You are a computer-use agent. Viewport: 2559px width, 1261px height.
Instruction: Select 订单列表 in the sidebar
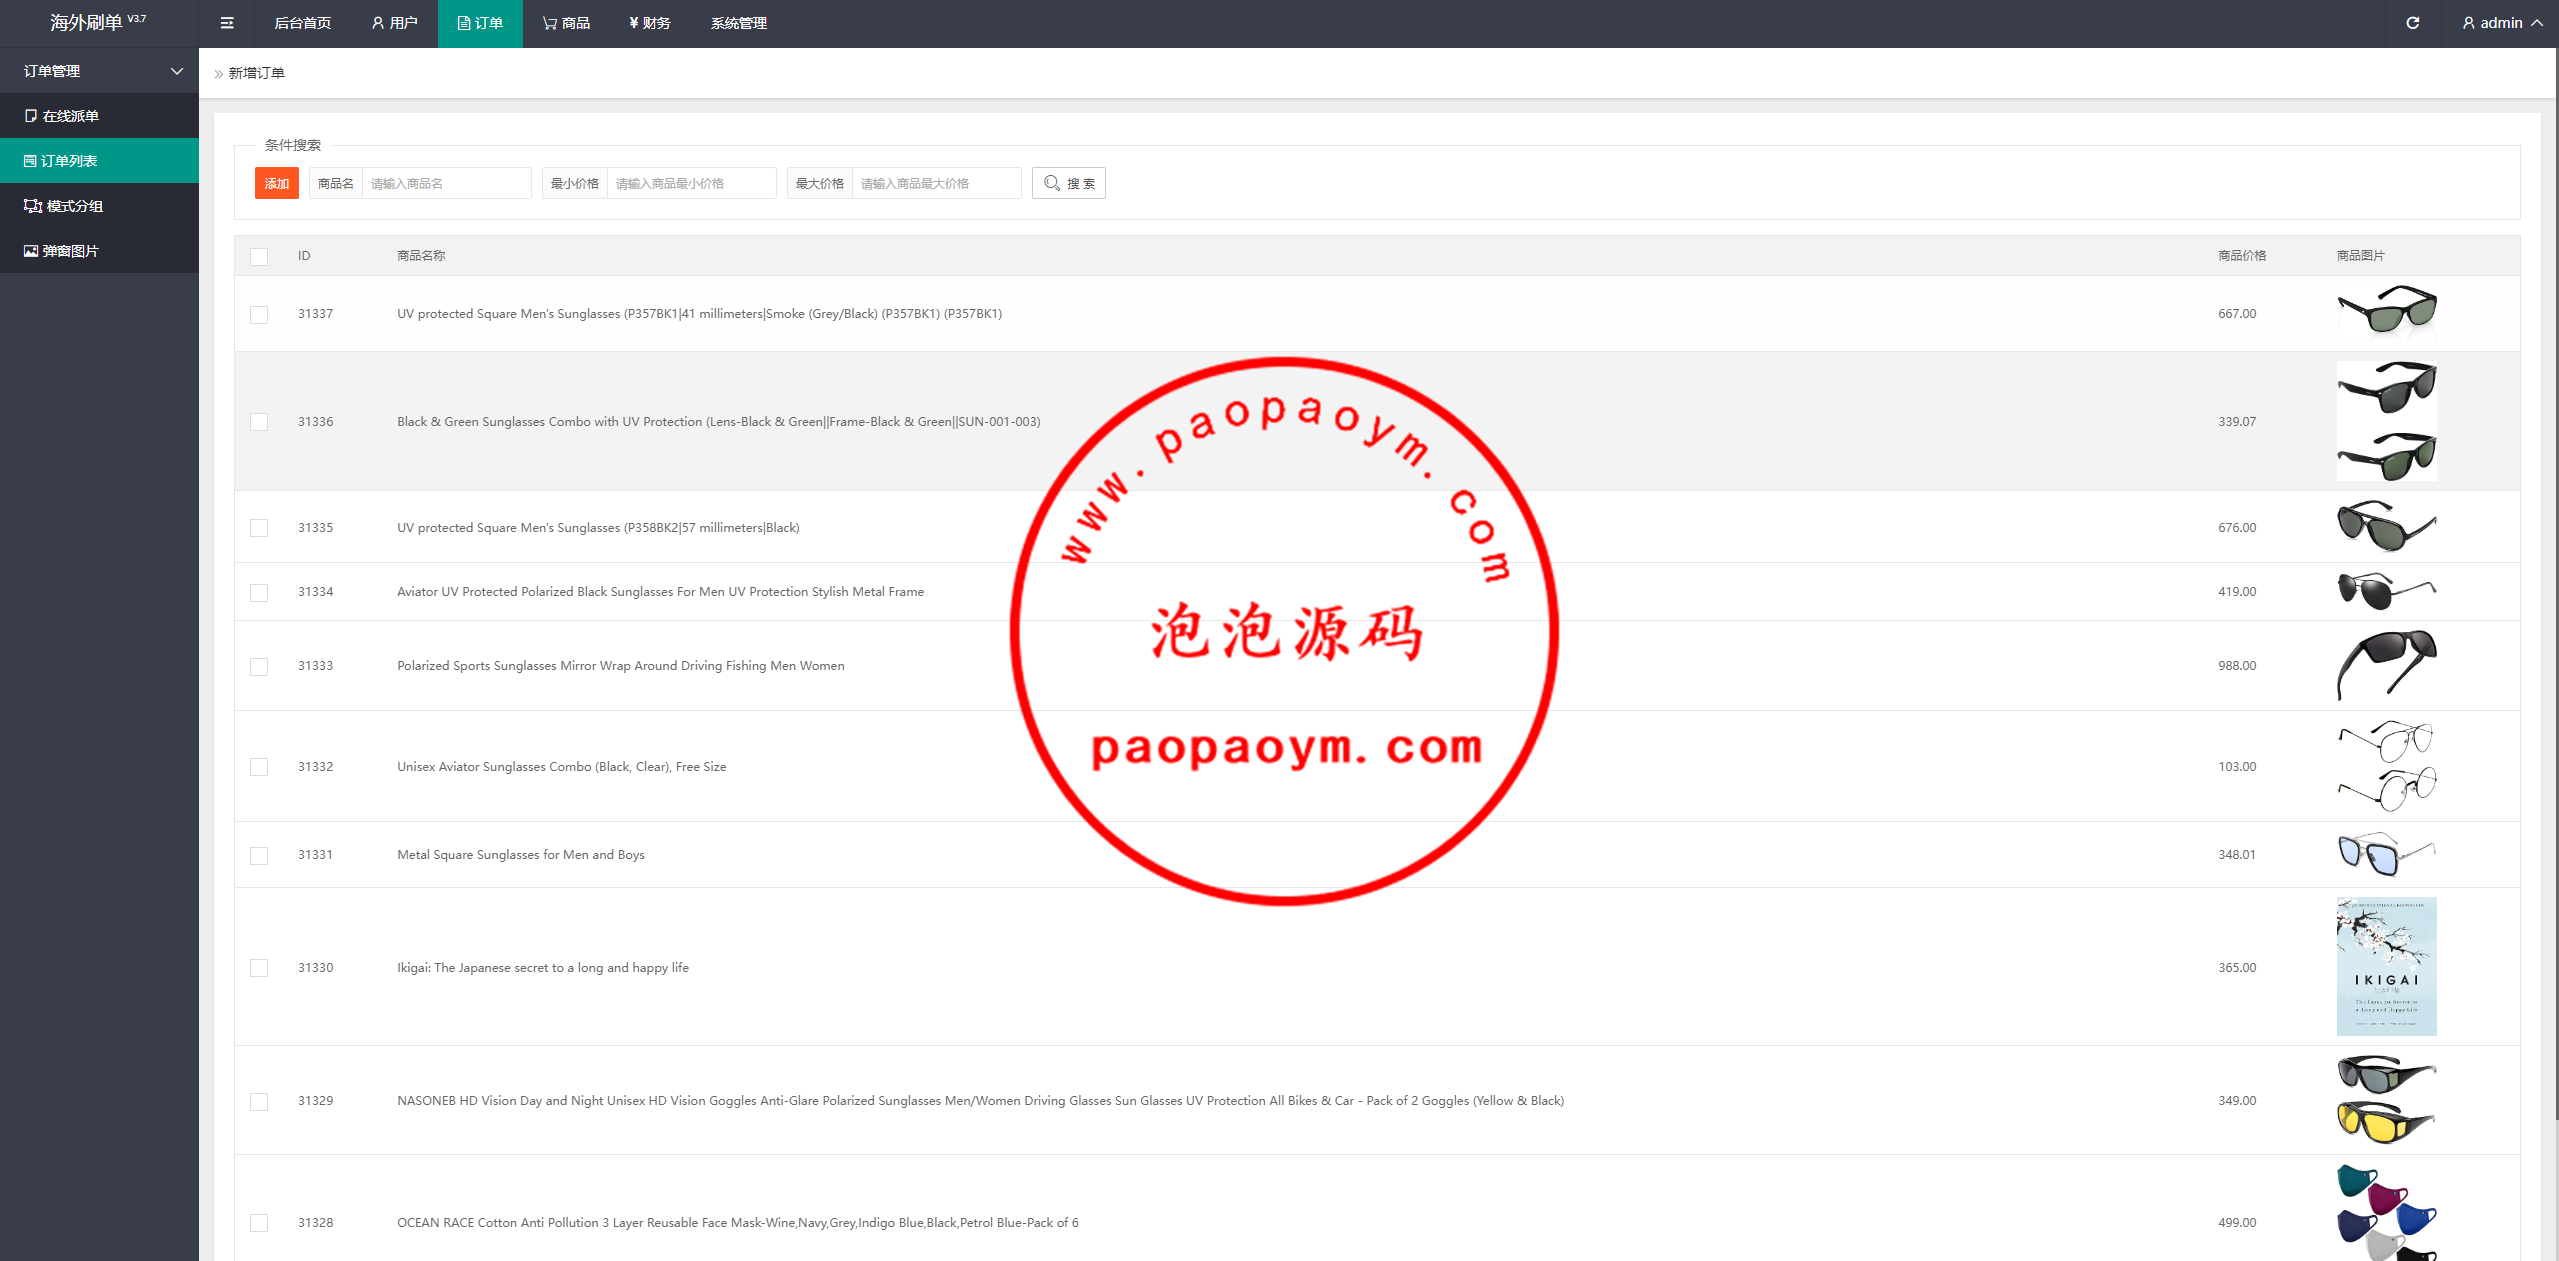point(100,161)
